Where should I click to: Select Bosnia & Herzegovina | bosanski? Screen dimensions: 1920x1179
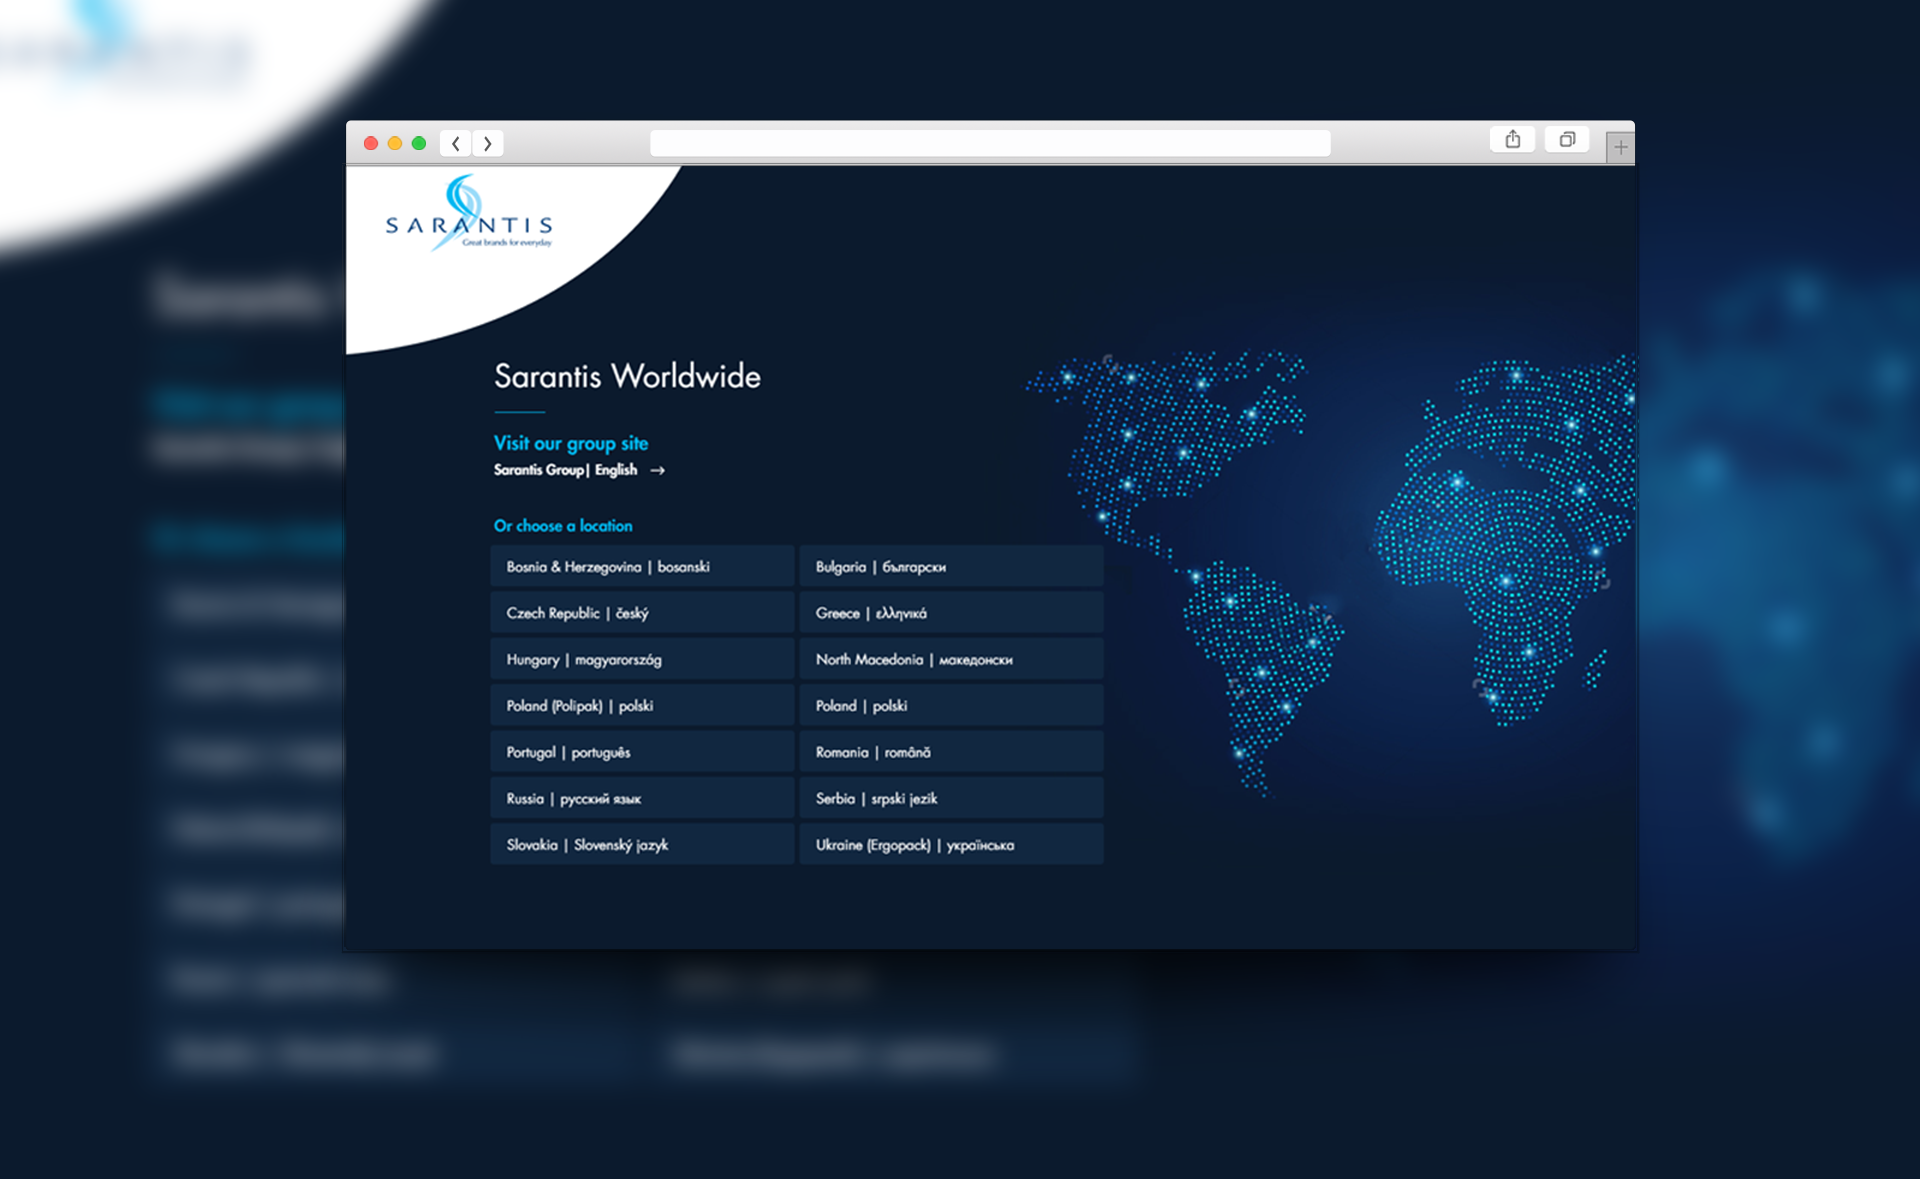pos(642,566)
